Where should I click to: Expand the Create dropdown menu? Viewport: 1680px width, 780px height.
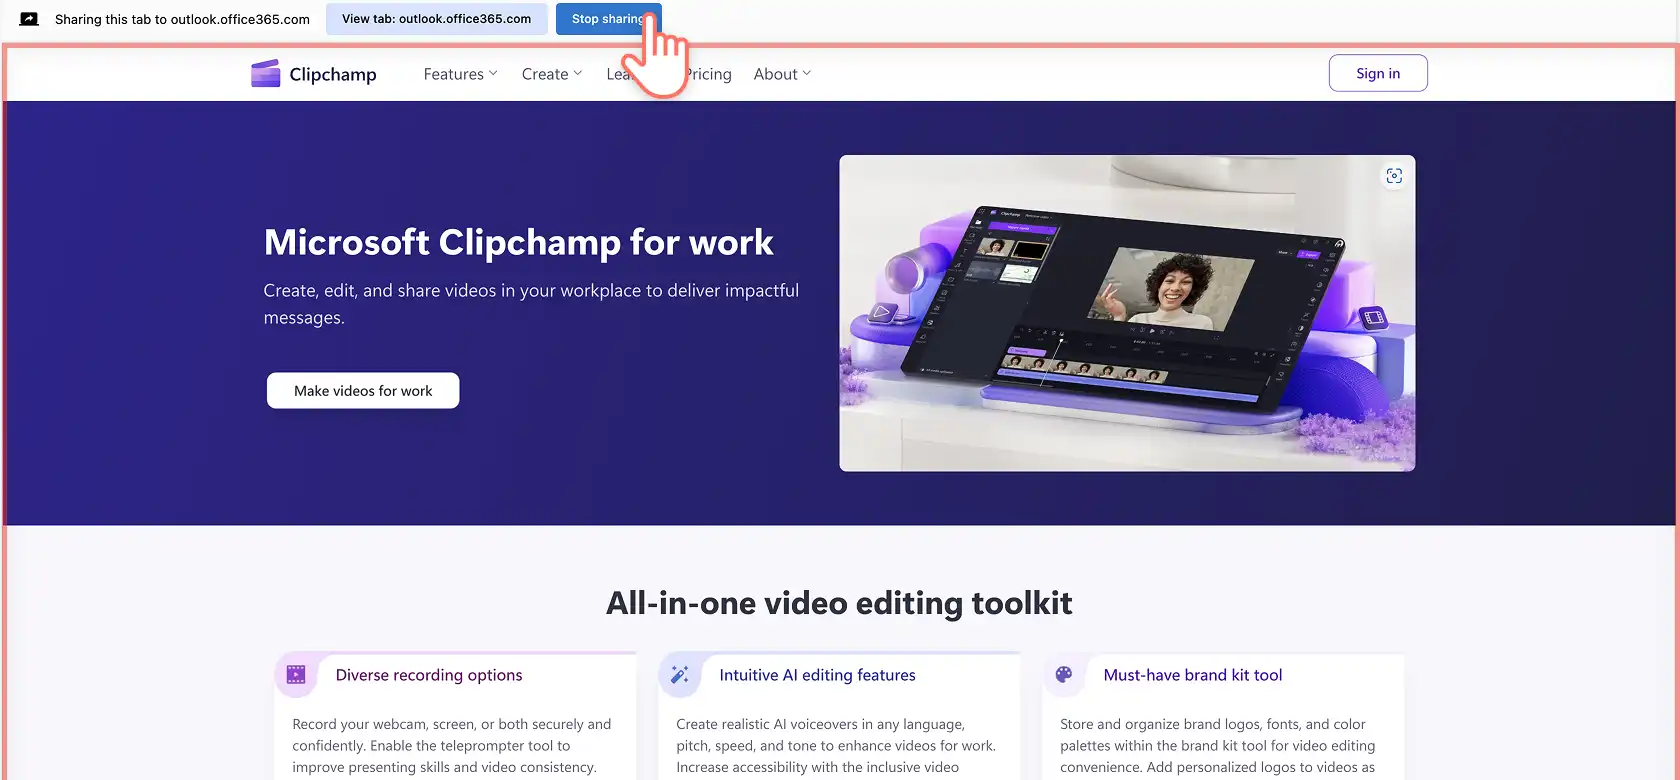[552, 74]
